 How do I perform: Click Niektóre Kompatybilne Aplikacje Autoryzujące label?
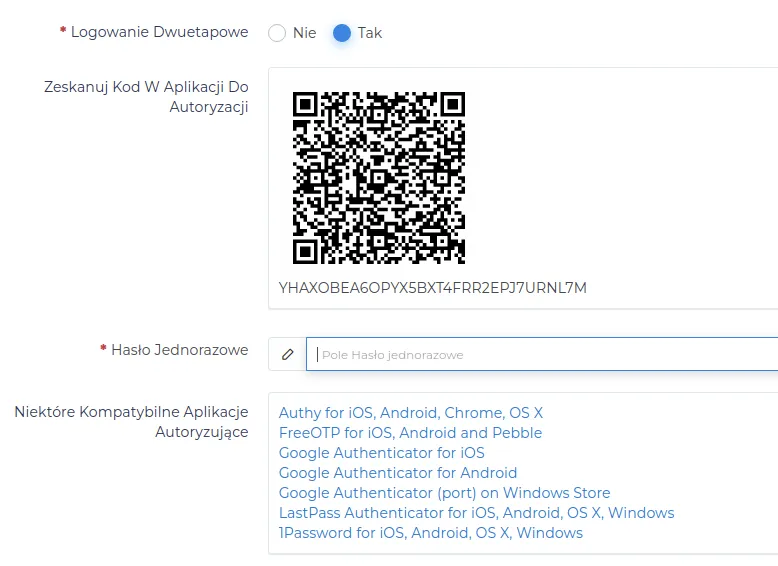click(131, 422)
